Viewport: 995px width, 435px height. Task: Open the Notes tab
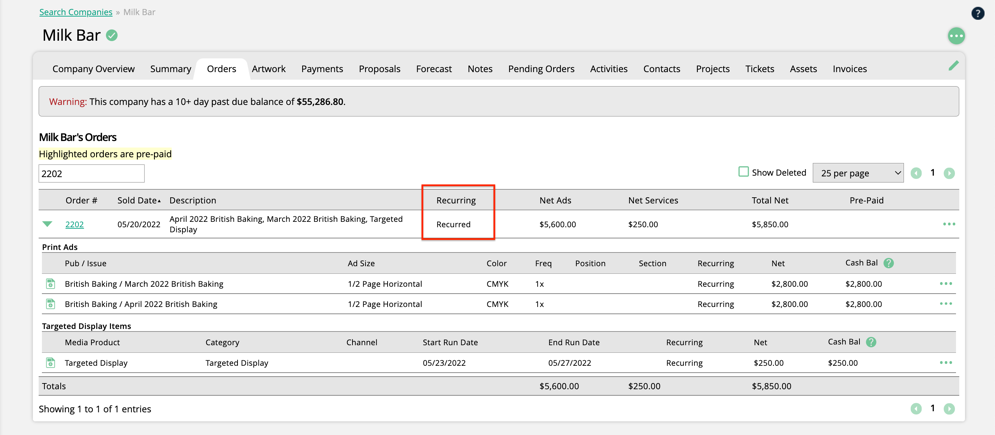[x=480, y=68]
